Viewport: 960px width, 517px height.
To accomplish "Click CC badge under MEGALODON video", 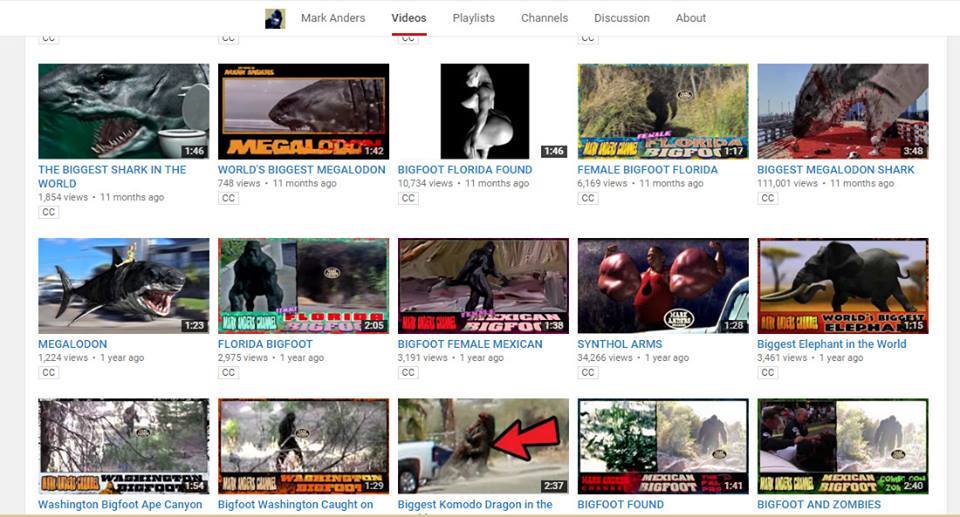I will [48, 373].
